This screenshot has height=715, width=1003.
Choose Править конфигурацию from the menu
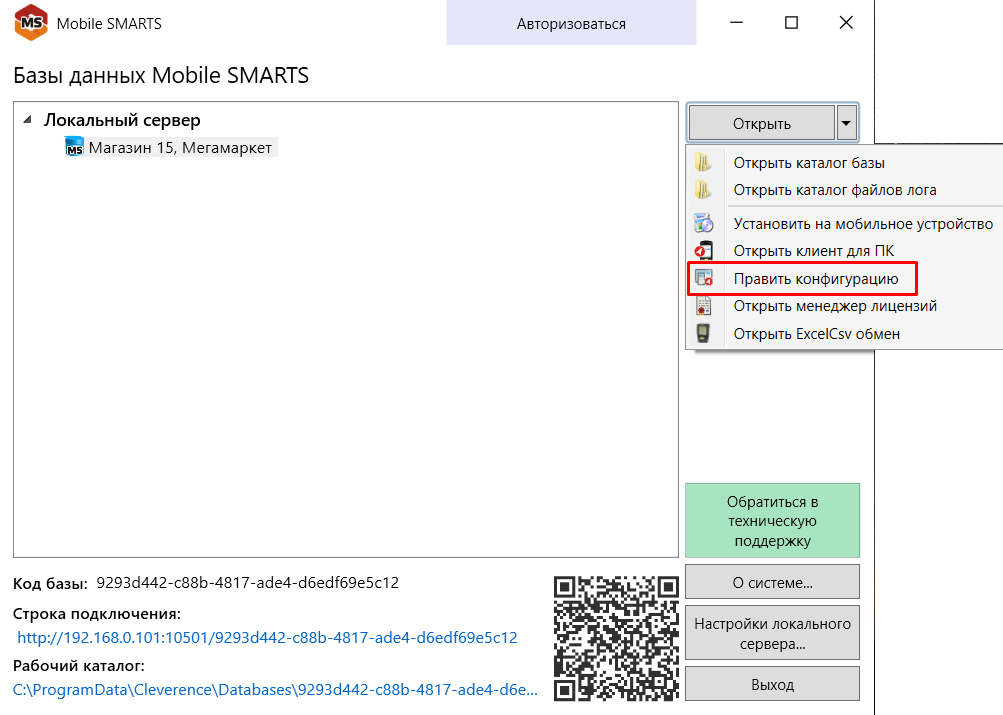(816, 279)
